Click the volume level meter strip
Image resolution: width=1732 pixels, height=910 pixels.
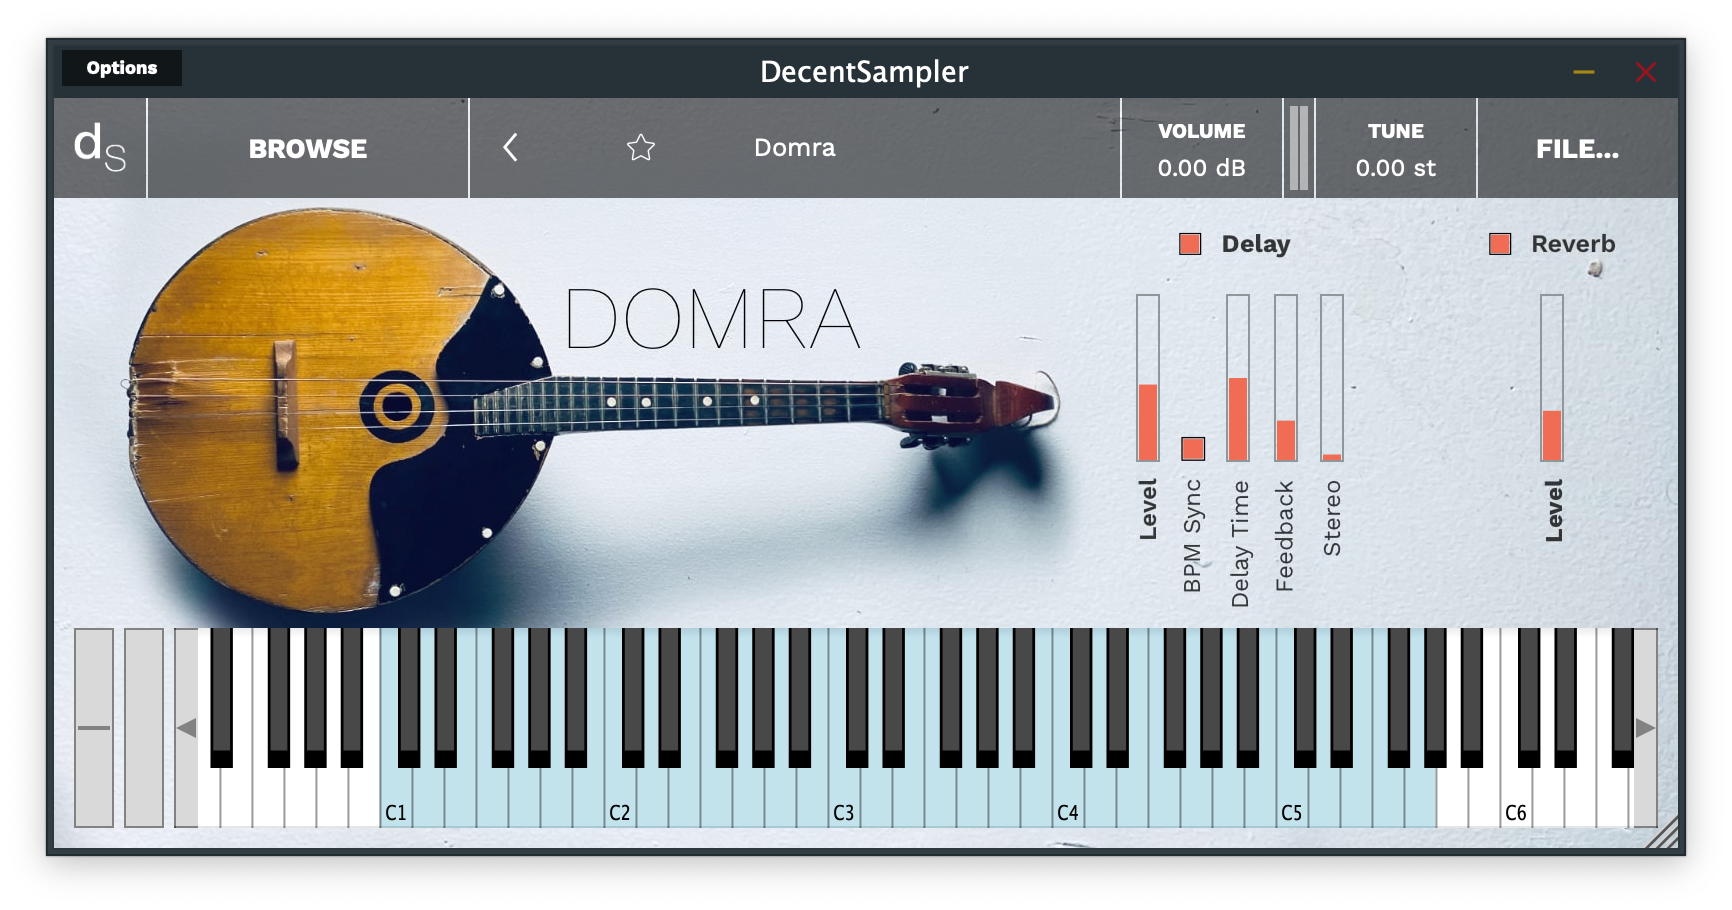[x=1297, y=148]
